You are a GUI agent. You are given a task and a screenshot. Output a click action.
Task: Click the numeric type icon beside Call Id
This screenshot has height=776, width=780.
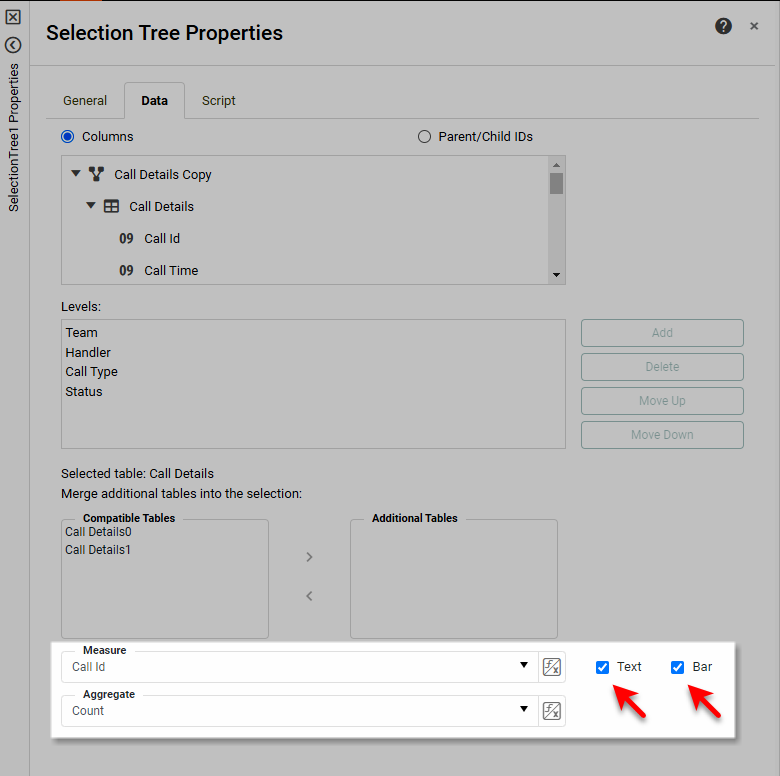pyautogui.click(x=126, y=238)
